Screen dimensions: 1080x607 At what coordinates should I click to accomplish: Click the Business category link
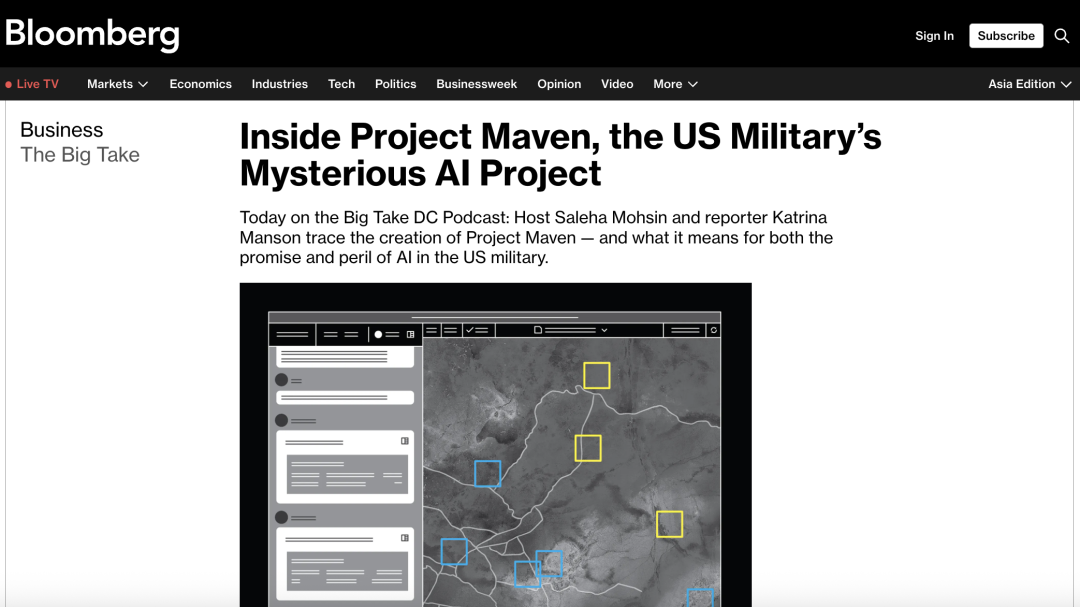(x=61, y=130)
